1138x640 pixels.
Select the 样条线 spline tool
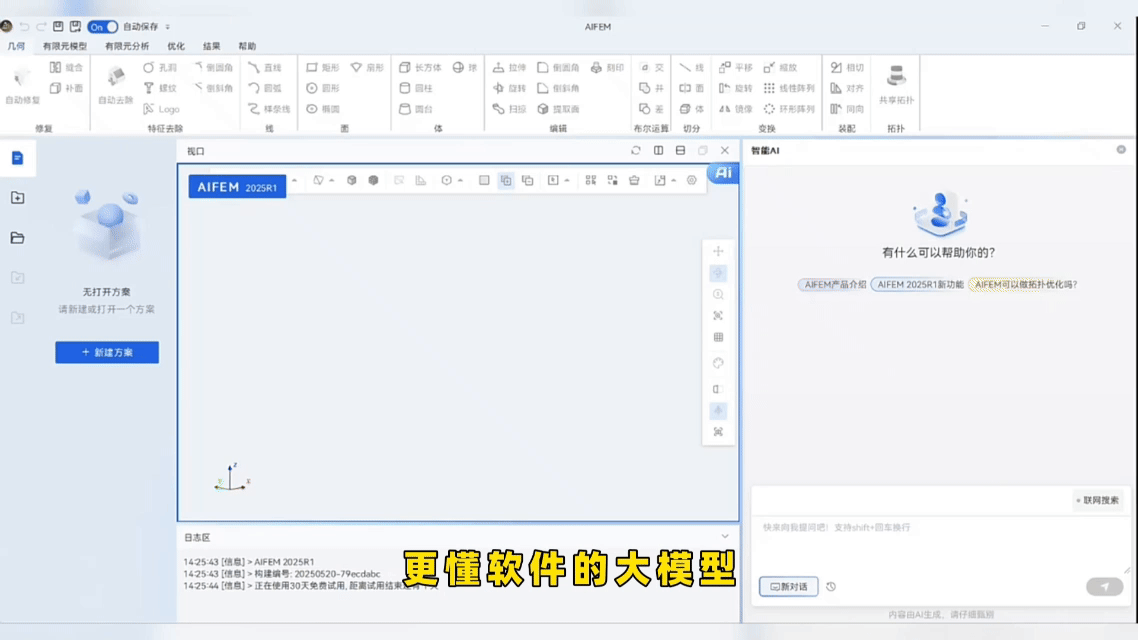click(x=269, y=110)
